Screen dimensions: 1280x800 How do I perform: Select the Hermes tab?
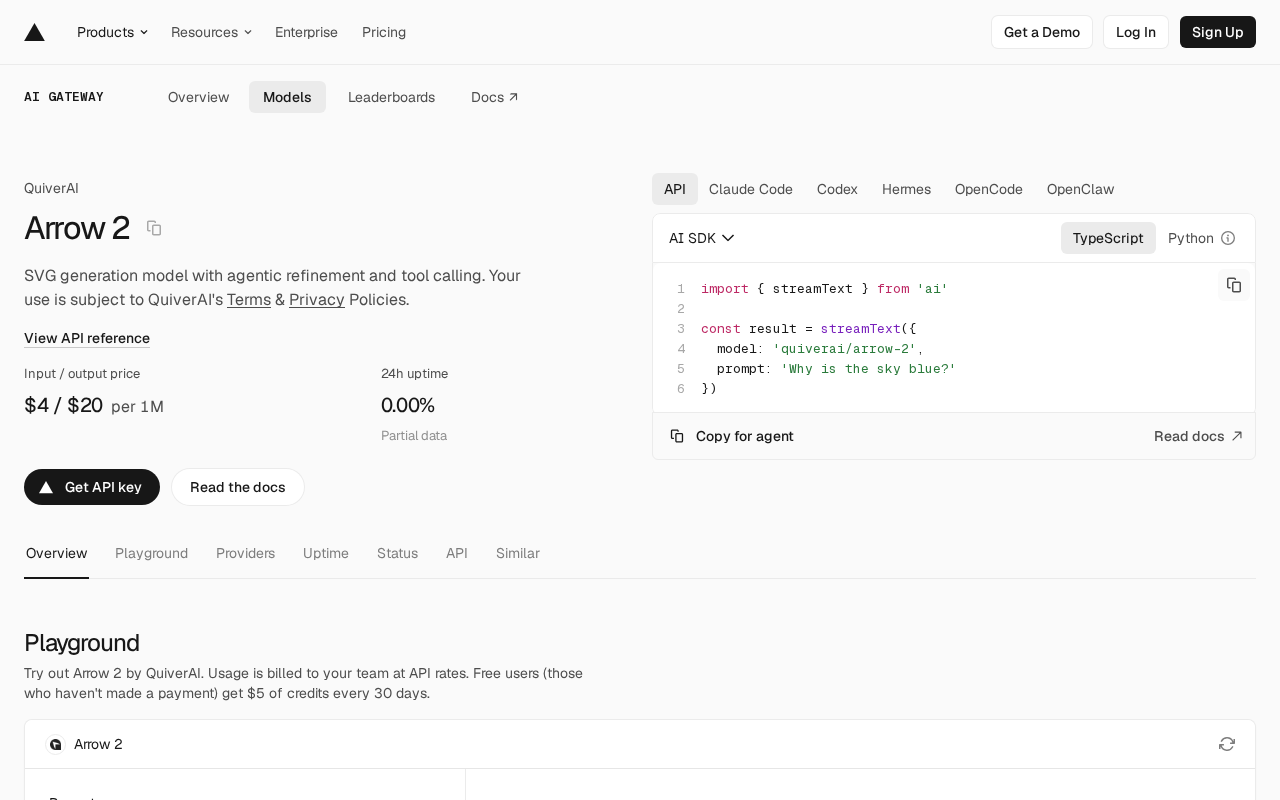[x=906, y=189]
